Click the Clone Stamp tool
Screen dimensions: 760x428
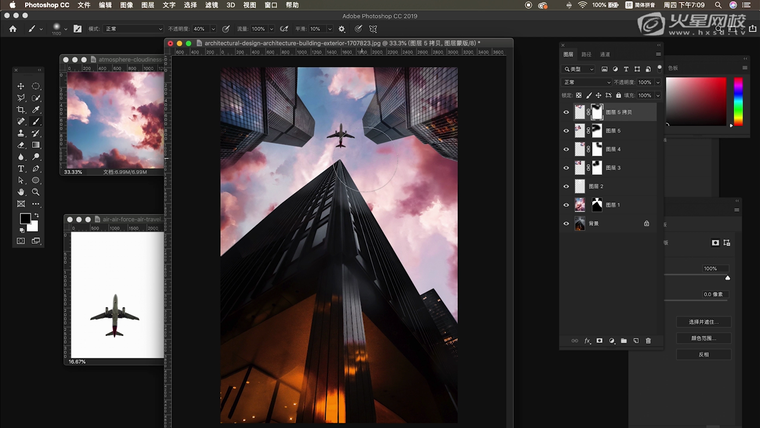21,132
